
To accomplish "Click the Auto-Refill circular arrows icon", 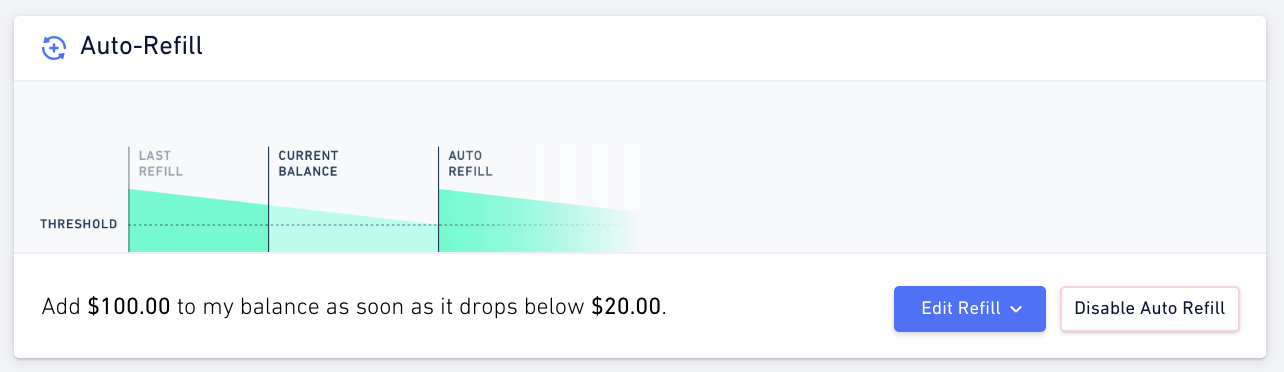I will click(54, 47).
